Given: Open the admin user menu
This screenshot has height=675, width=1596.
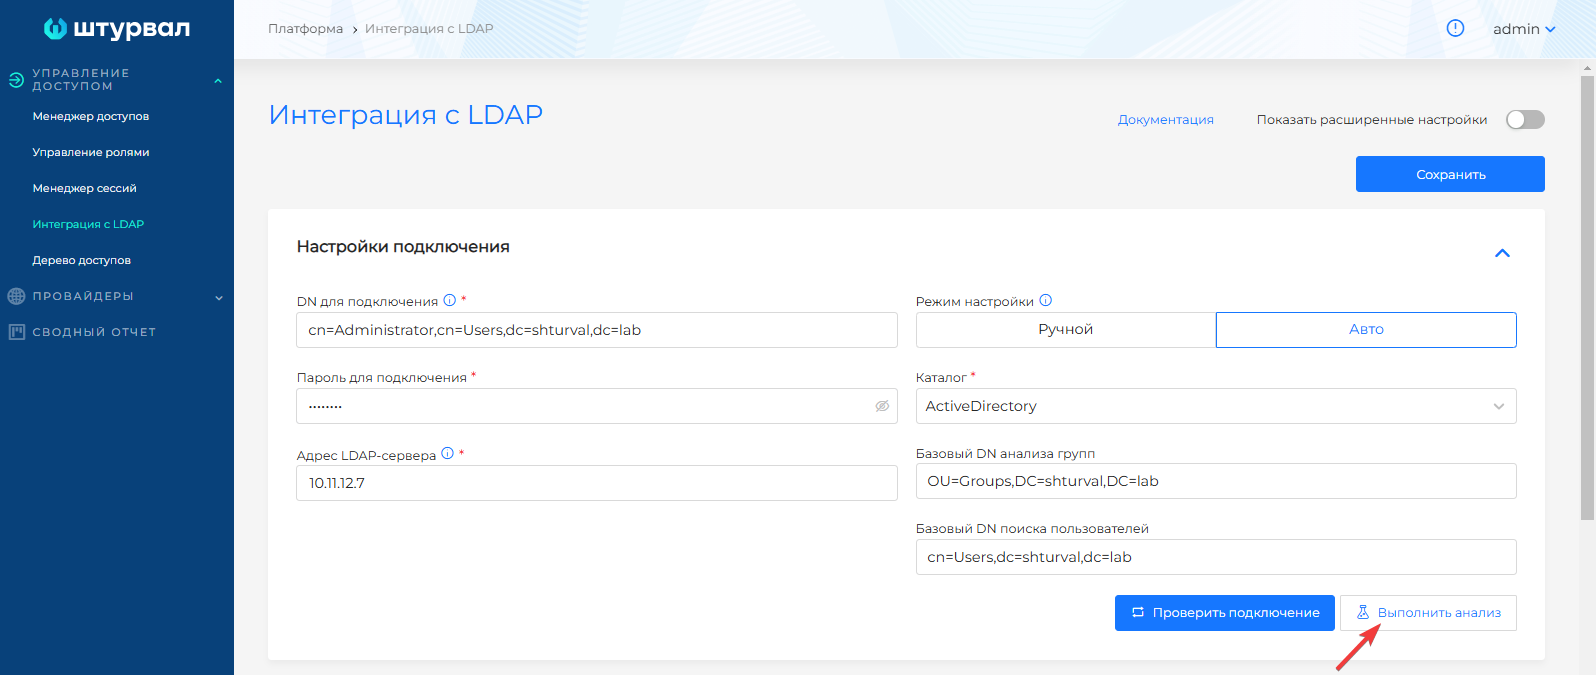Looking at the screenshot, I should point(1523,29).
